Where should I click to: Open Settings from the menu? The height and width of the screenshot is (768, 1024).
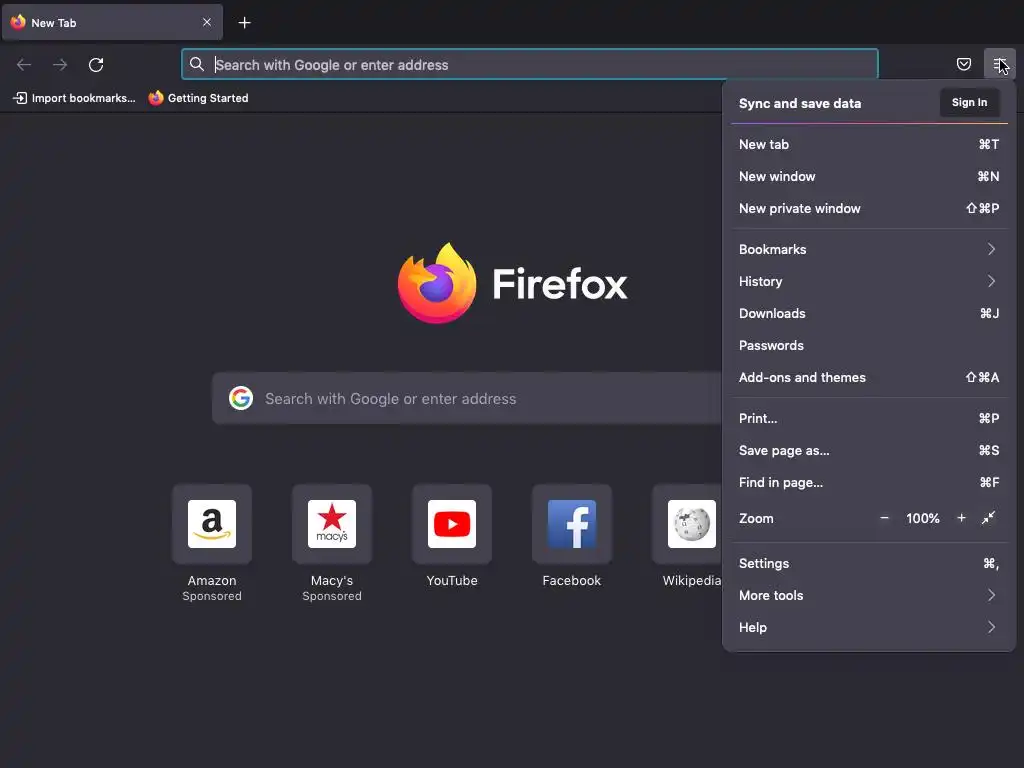point(869,564)
